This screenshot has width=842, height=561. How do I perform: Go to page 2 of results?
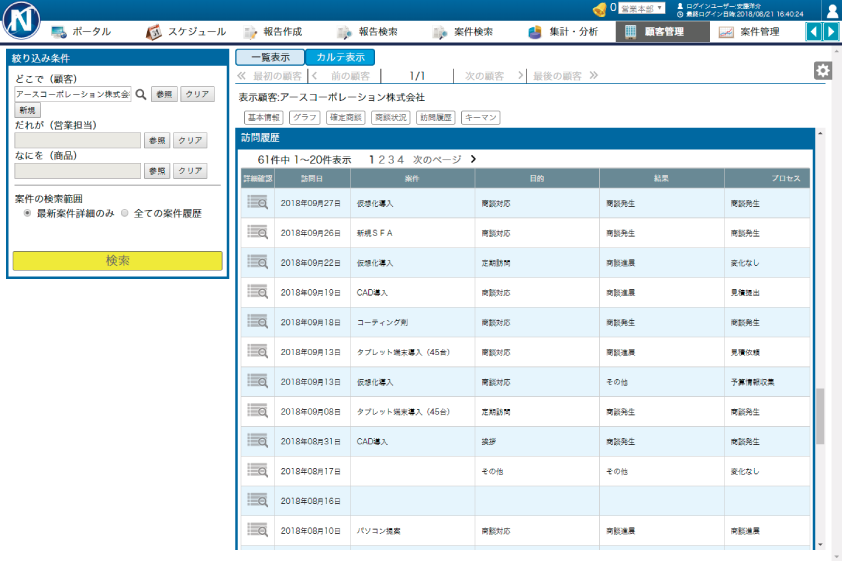[381, 159]
